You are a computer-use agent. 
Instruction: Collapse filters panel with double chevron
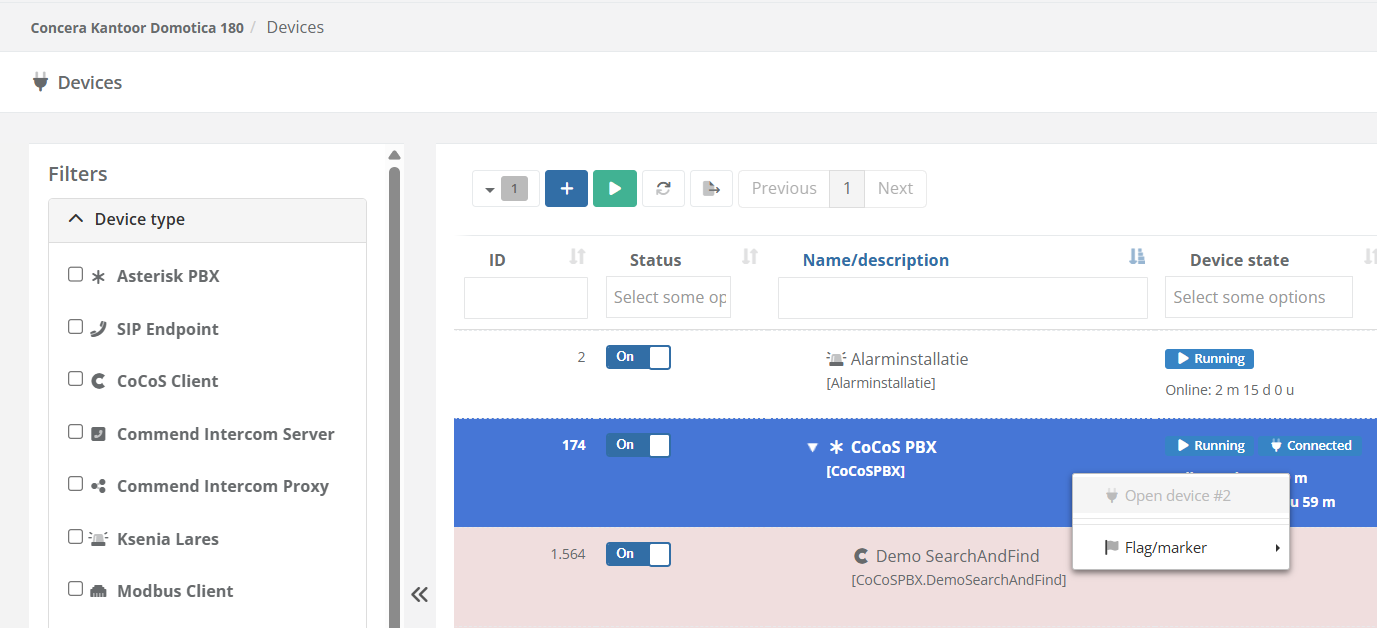click(x=419, y=594)
